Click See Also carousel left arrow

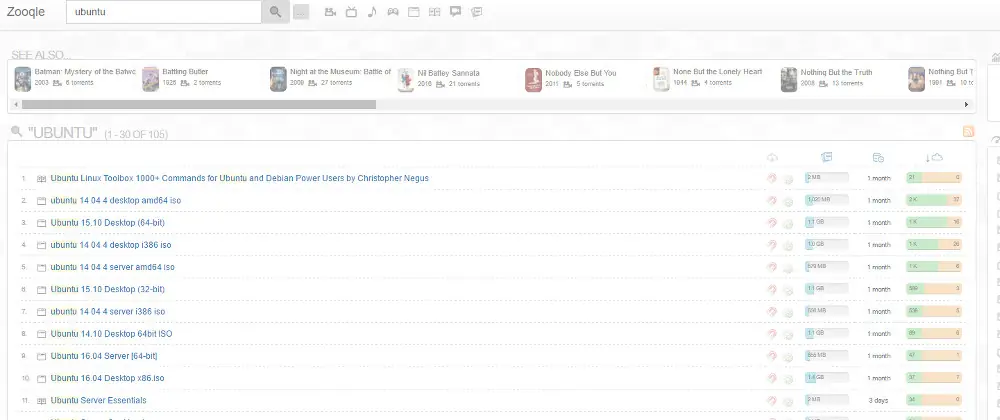(15, 105)
